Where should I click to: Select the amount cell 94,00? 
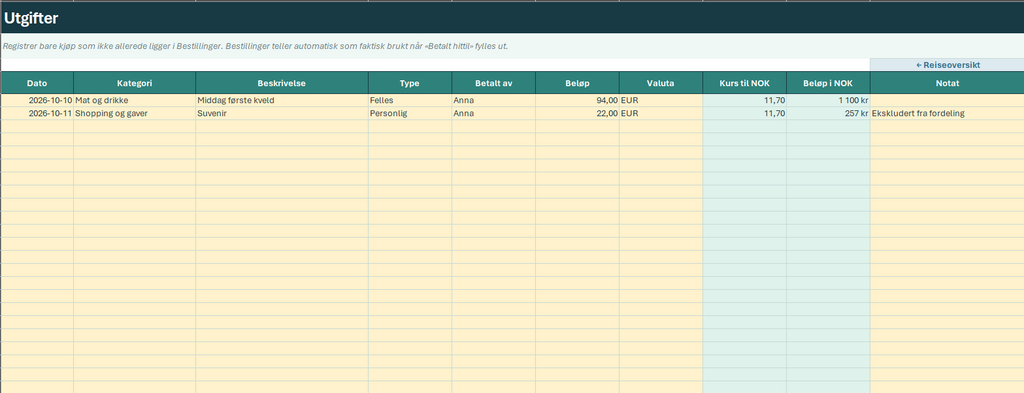pos(577,101)
